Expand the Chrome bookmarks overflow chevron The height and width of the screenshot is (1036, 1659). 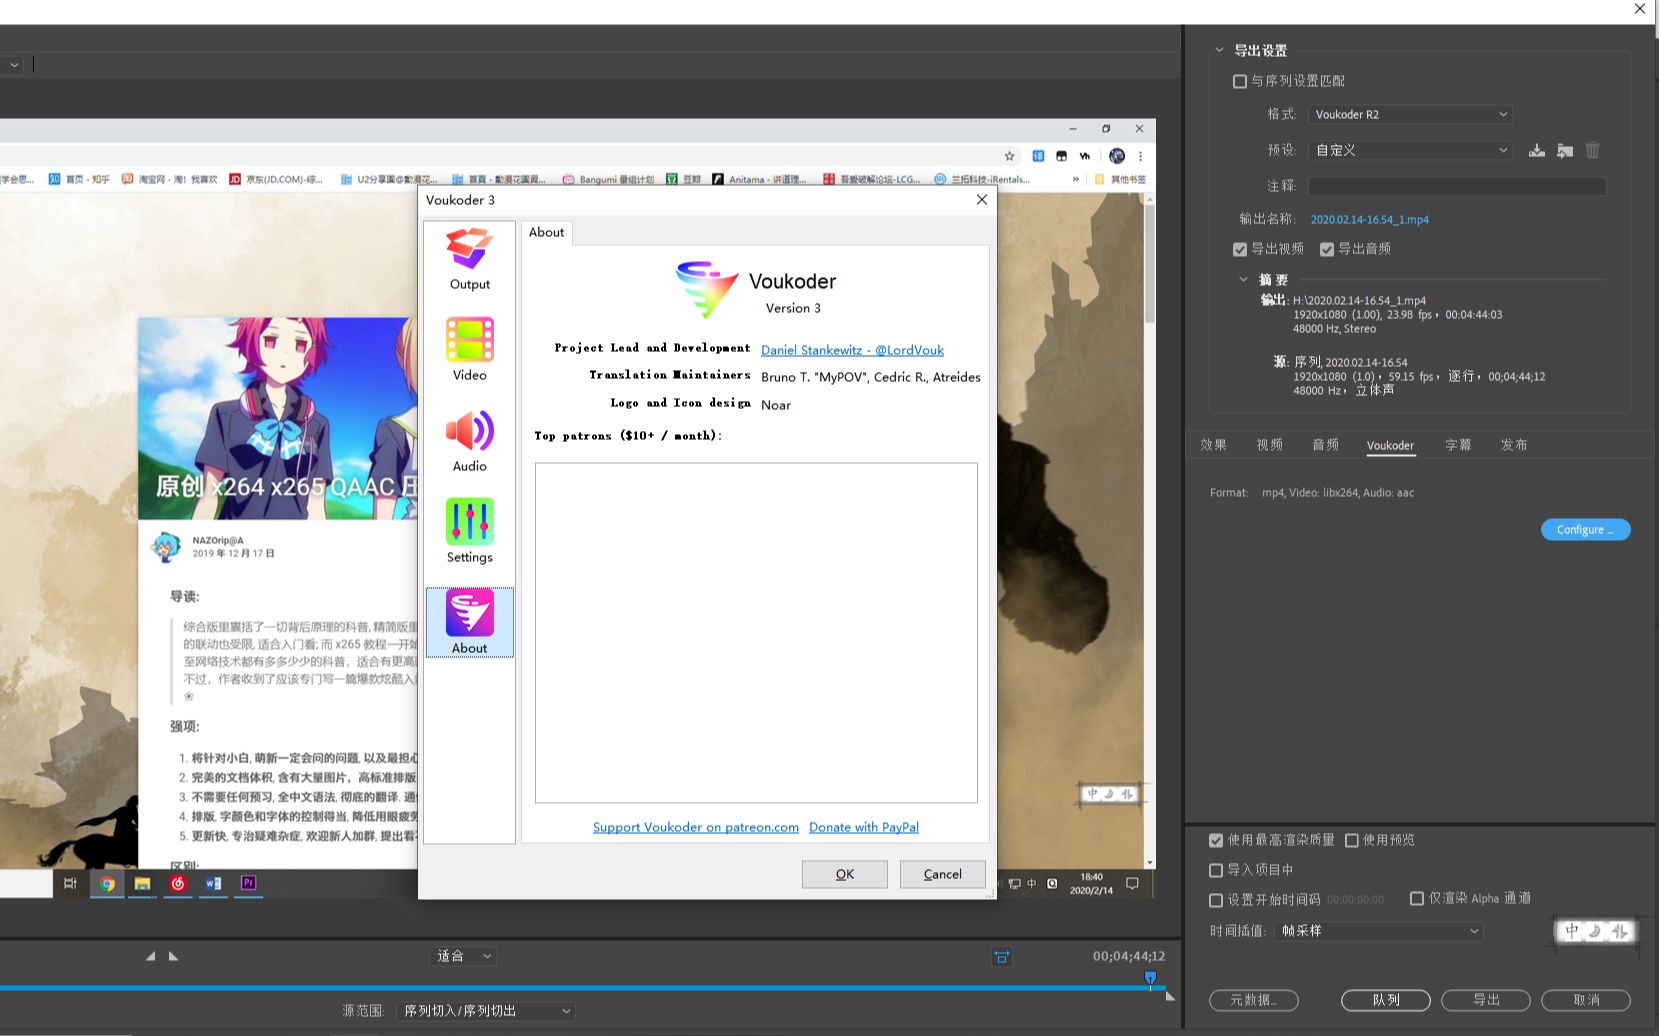pos(1076,180)
